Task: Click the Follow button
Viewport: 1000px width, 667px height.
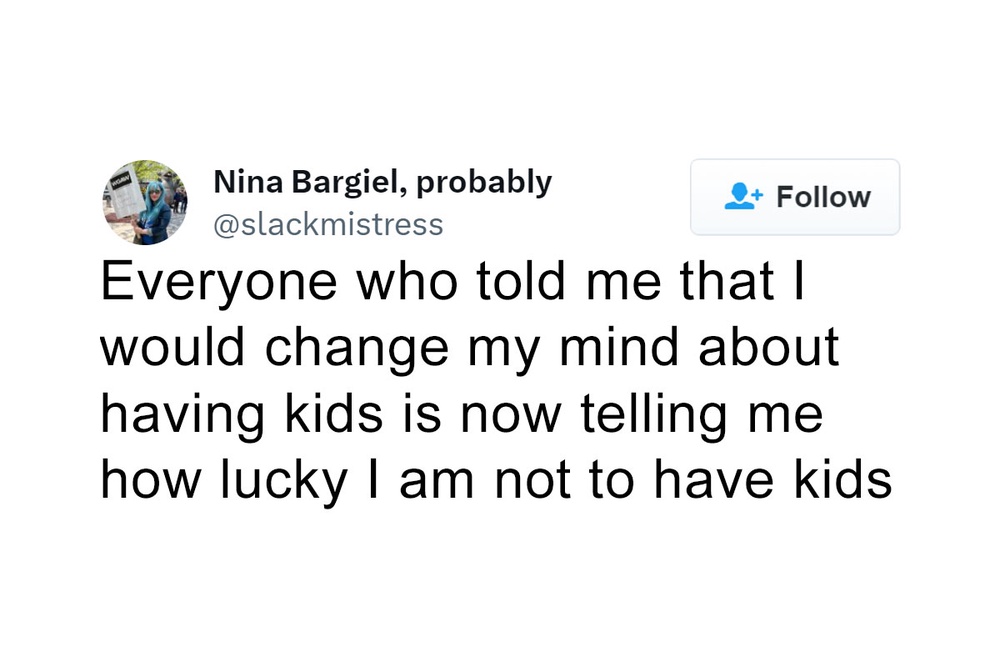Action: 795,197
